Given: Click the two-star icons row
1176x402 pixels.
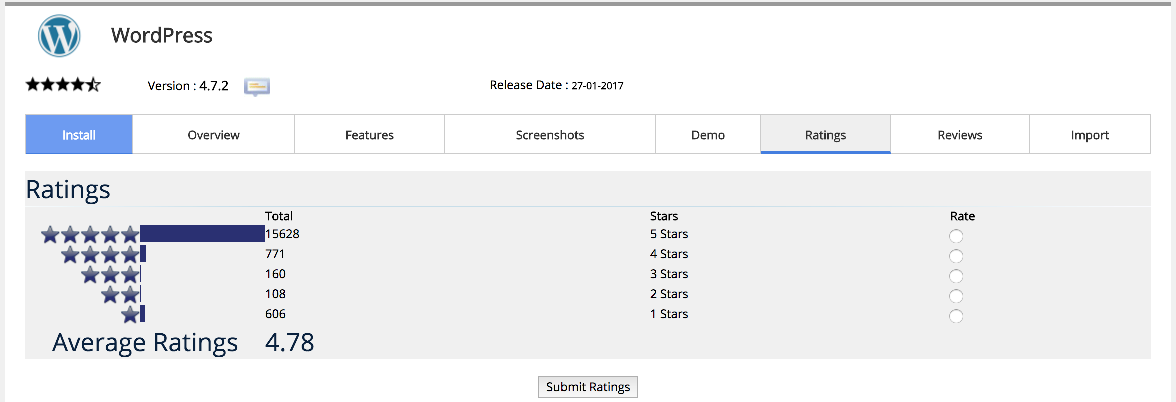Looking at the screenshot, I should (120, 295).
